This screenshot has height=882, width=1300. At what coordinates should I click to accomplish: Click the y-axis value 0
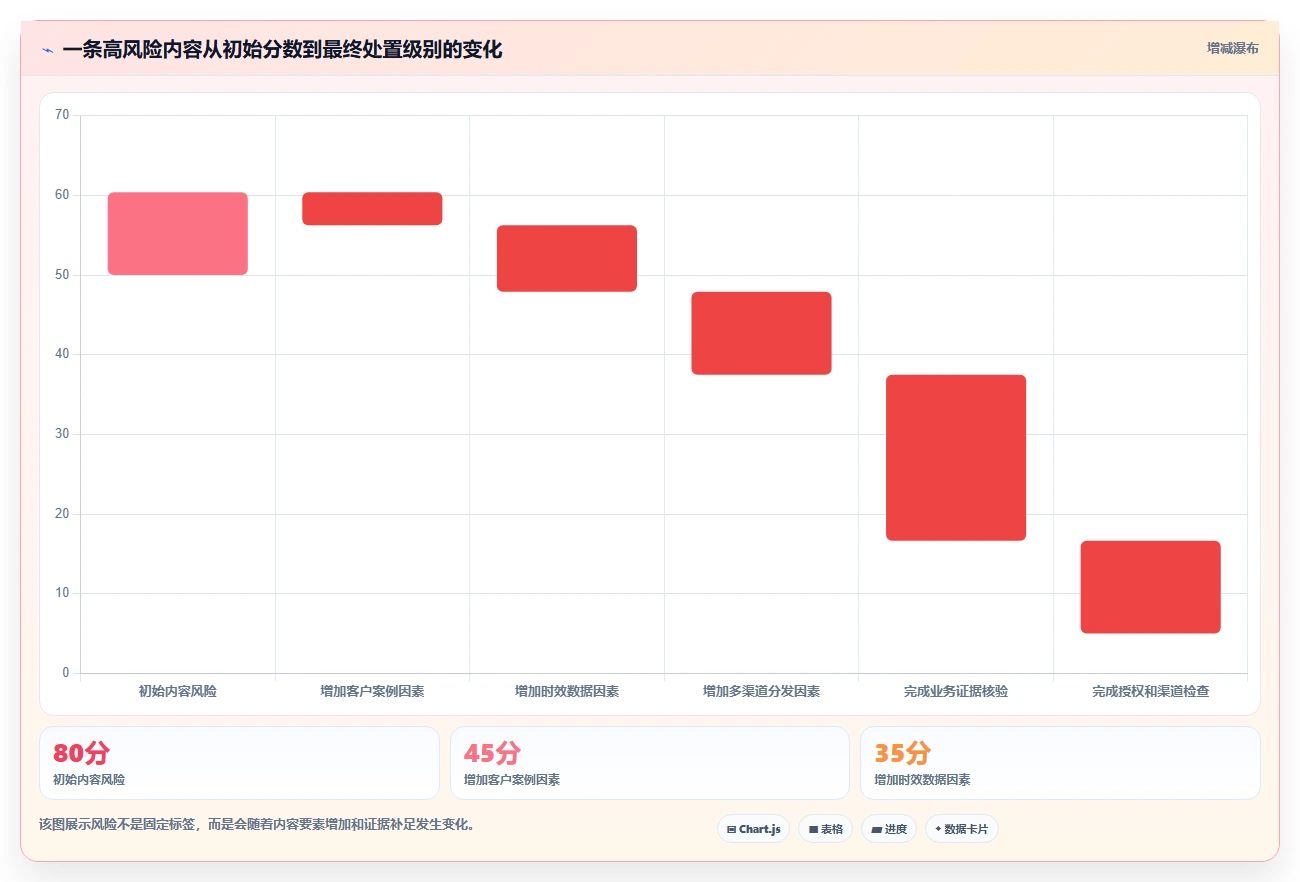(x=66, y=673)
